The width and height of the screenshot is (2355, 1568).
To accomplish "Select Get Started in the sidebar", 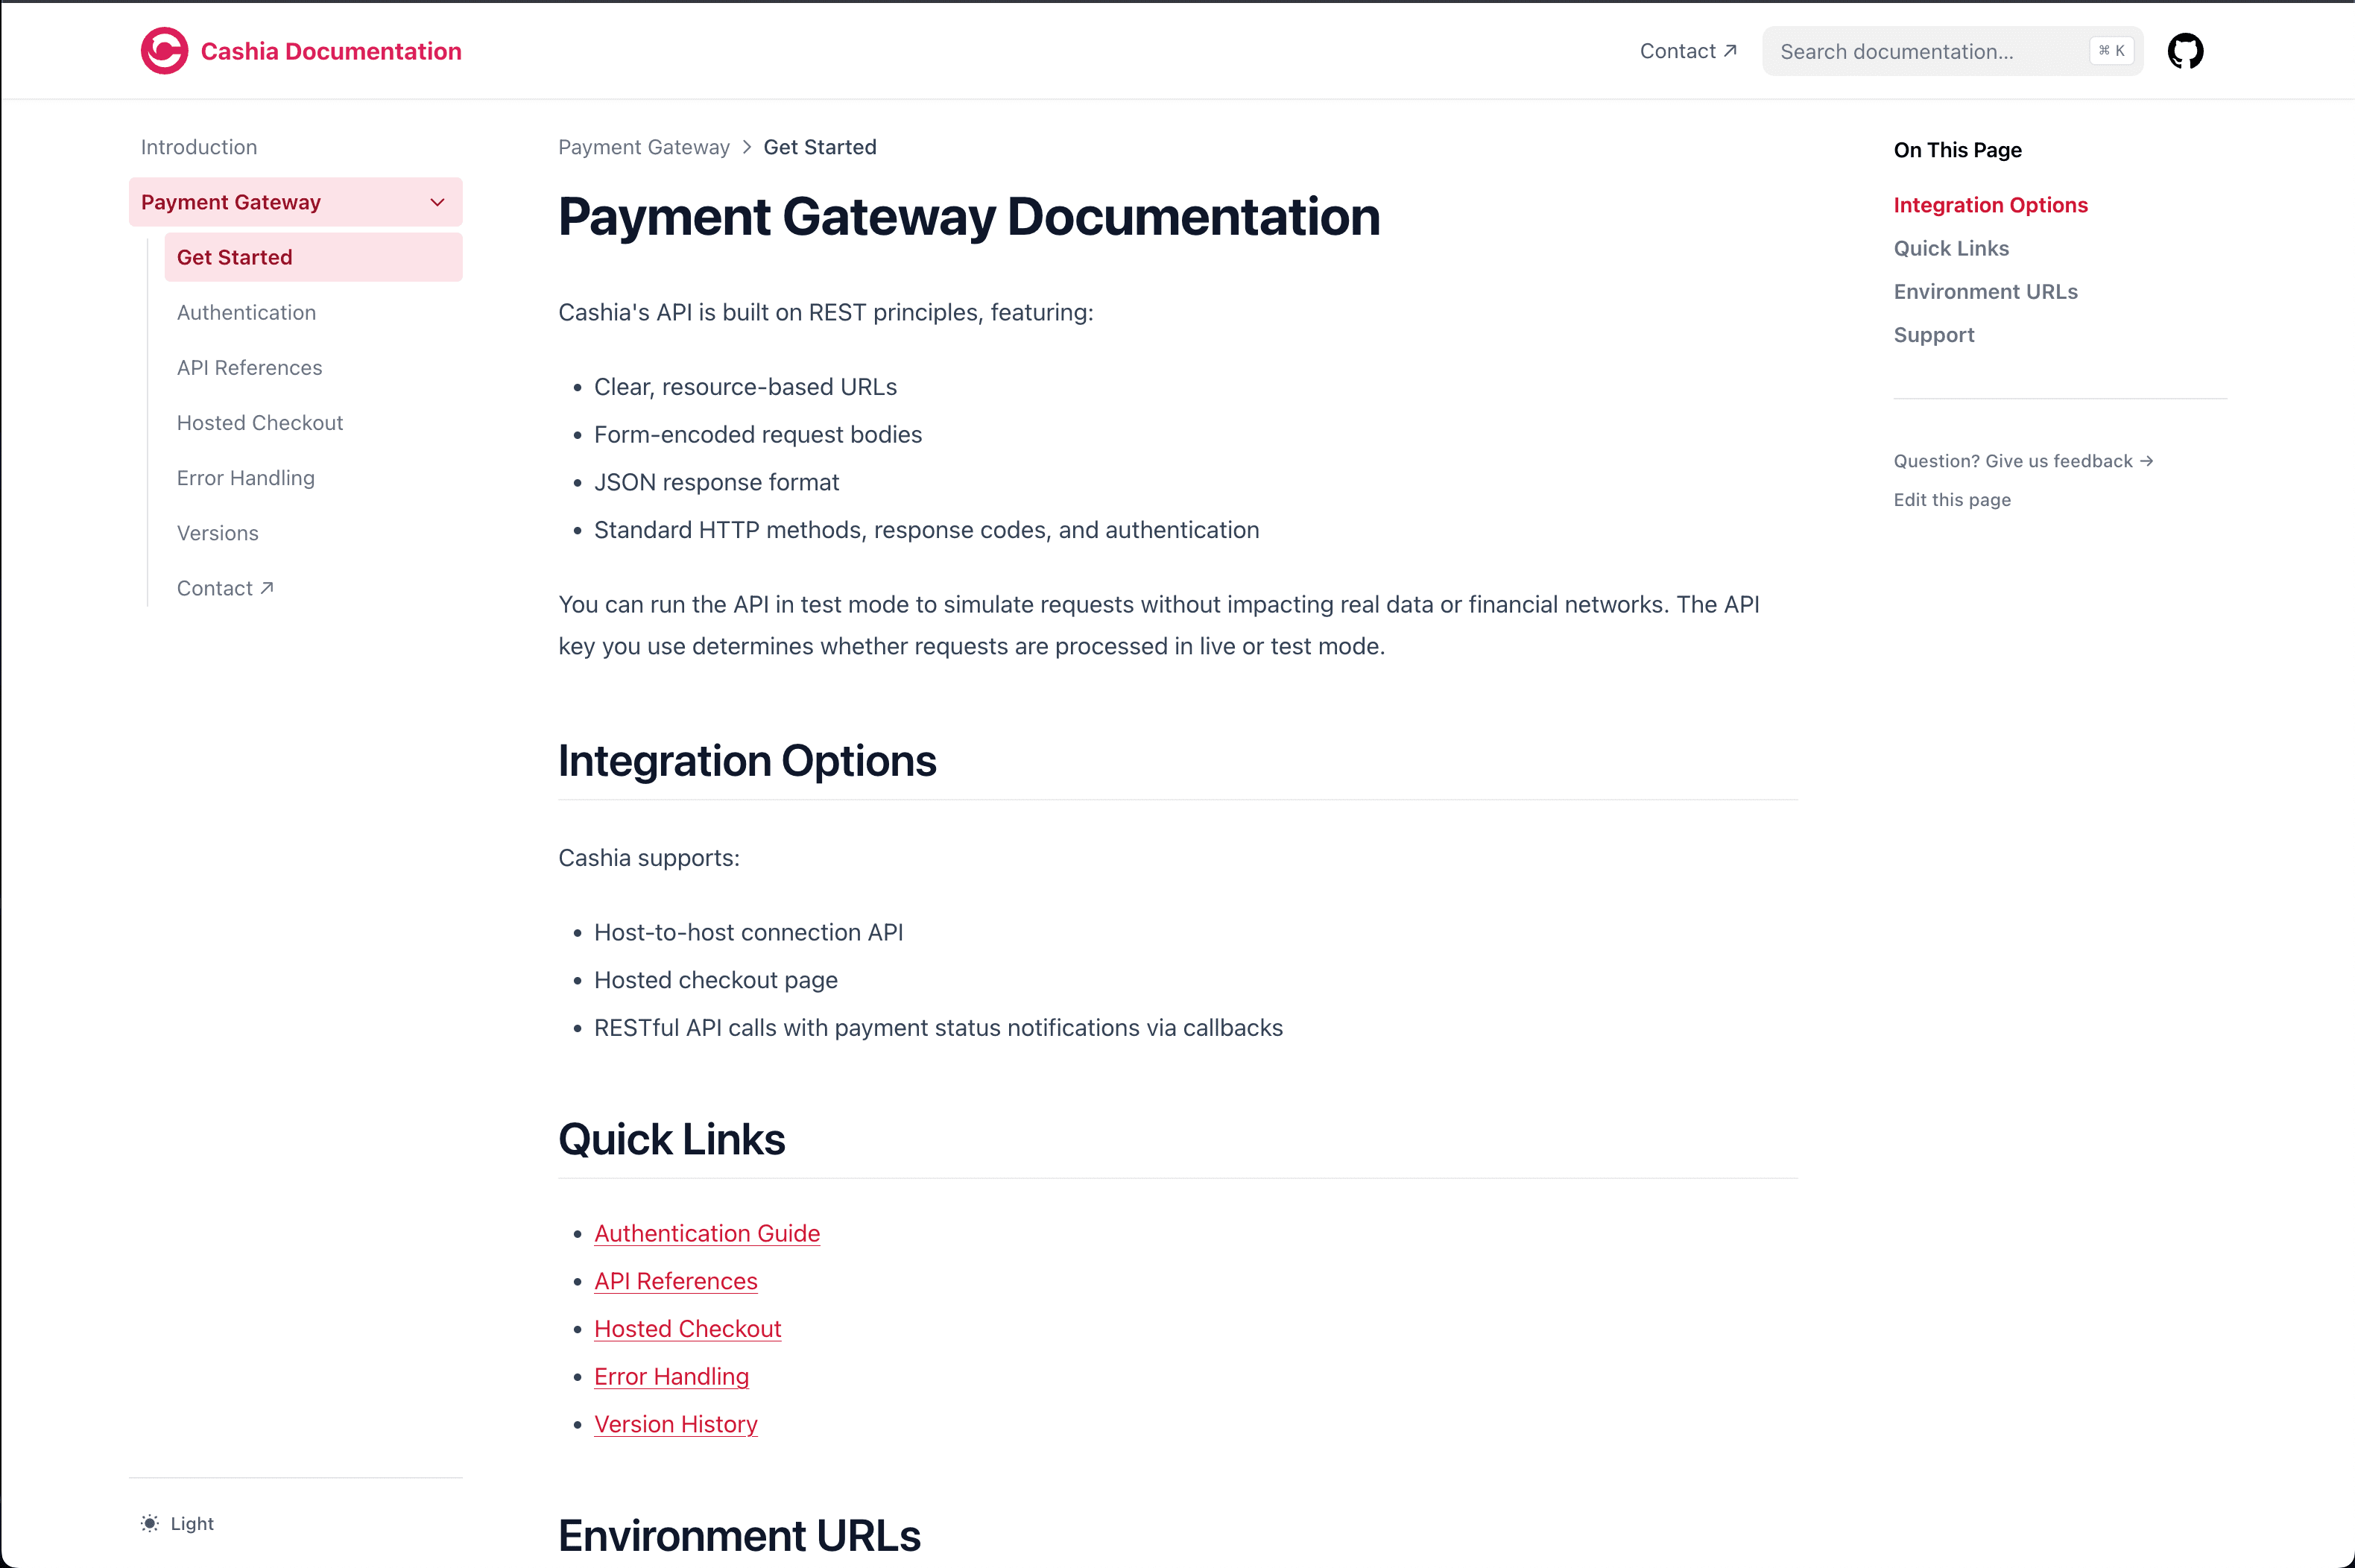I will [234, 257].
